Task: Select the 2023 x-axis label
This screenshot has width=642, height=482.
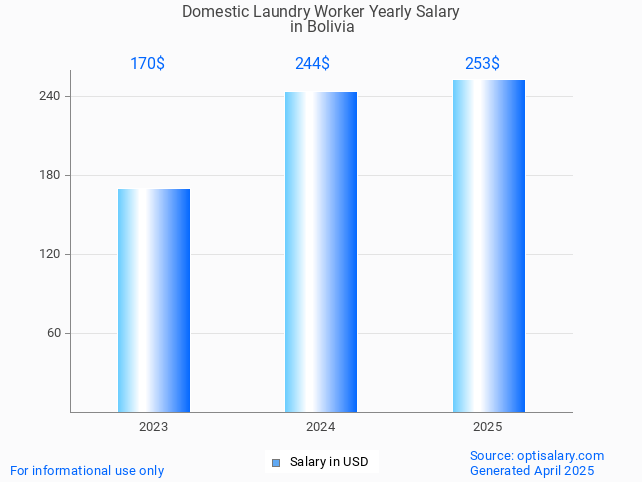Action: click(153, 427)
